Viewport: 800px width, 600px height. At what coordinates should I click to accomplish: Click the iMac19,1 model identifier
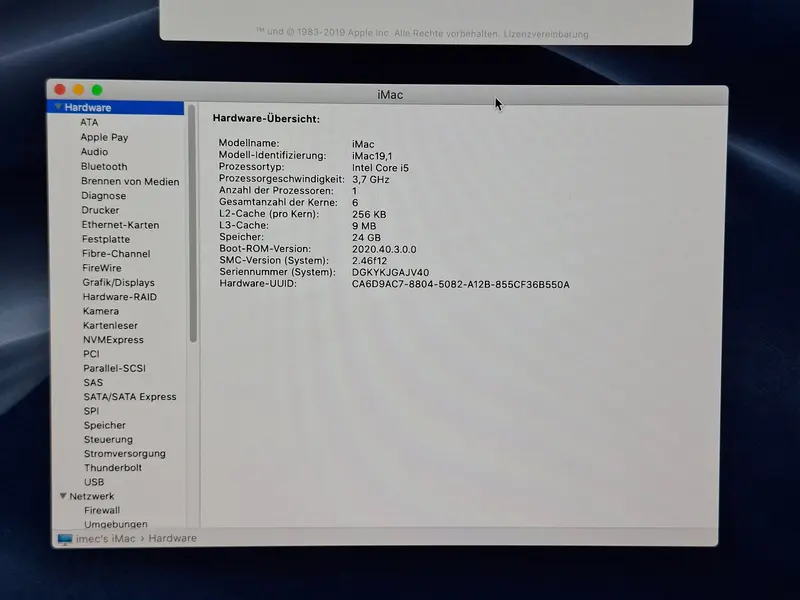(x=372, y=156)
